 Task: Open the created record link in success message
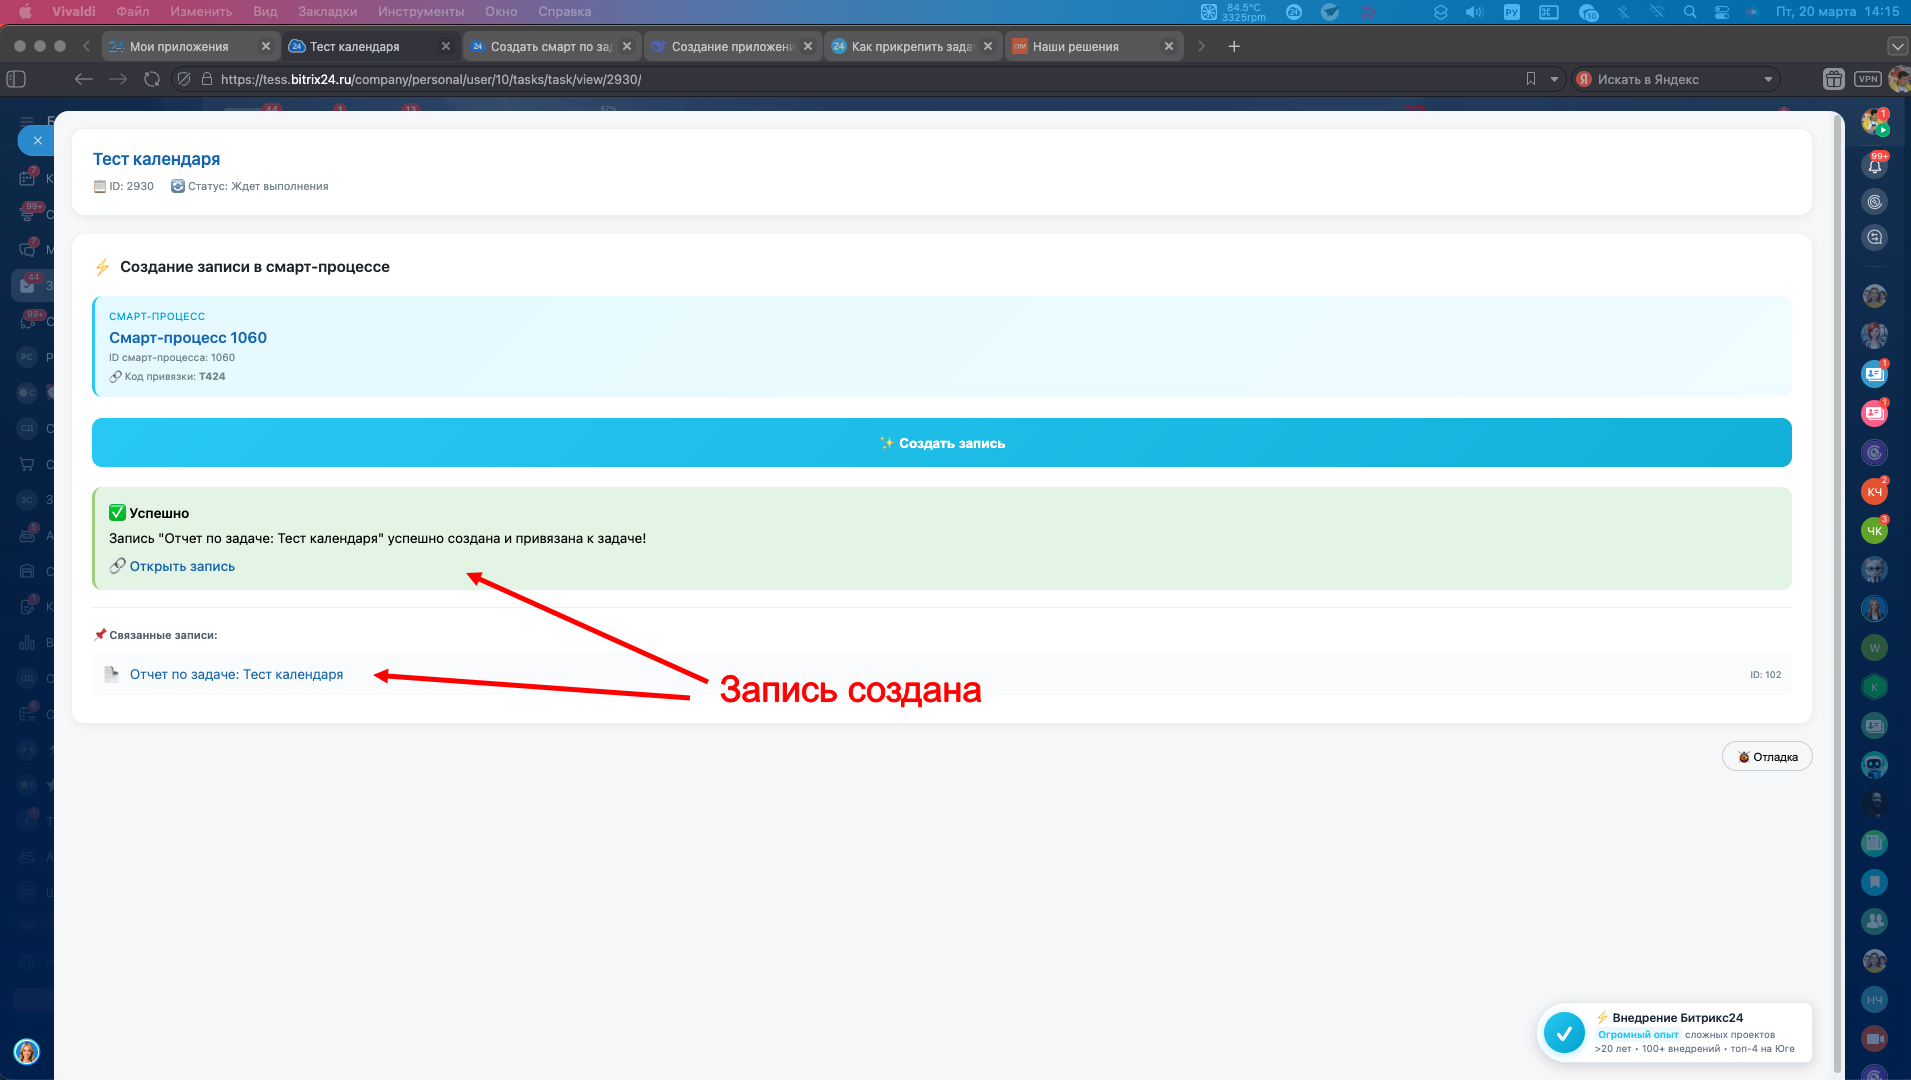tap(182, 566)
